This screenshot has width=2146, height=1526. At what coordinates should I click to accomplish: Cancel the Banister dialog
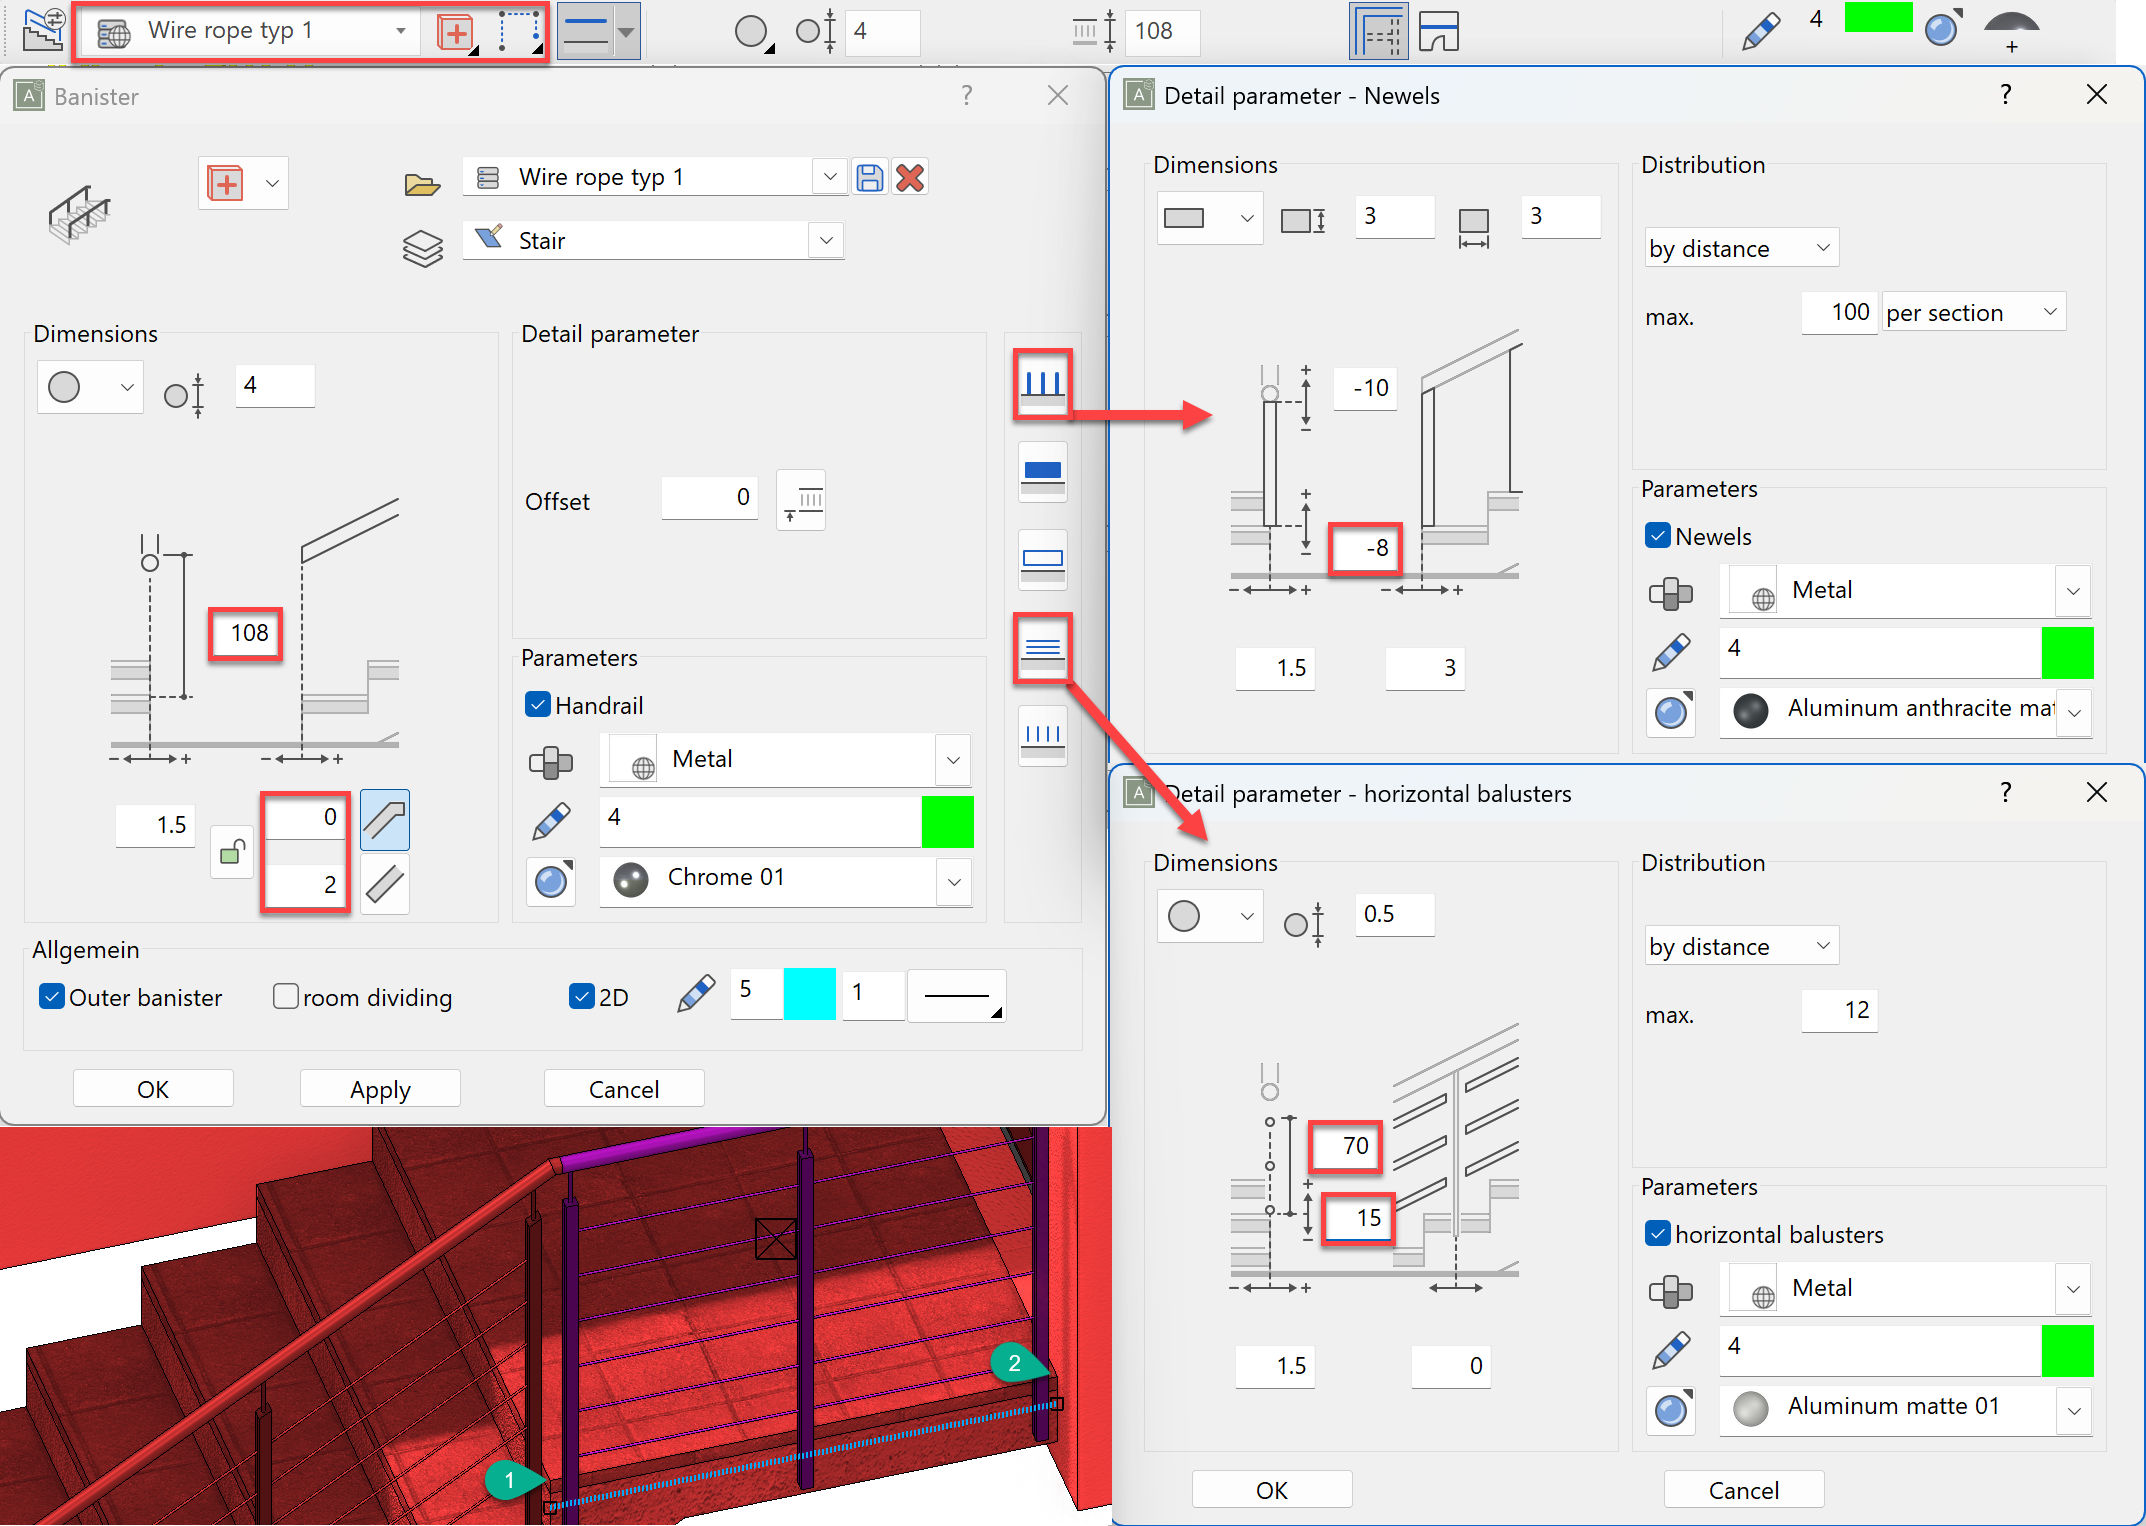[624, 1088]
